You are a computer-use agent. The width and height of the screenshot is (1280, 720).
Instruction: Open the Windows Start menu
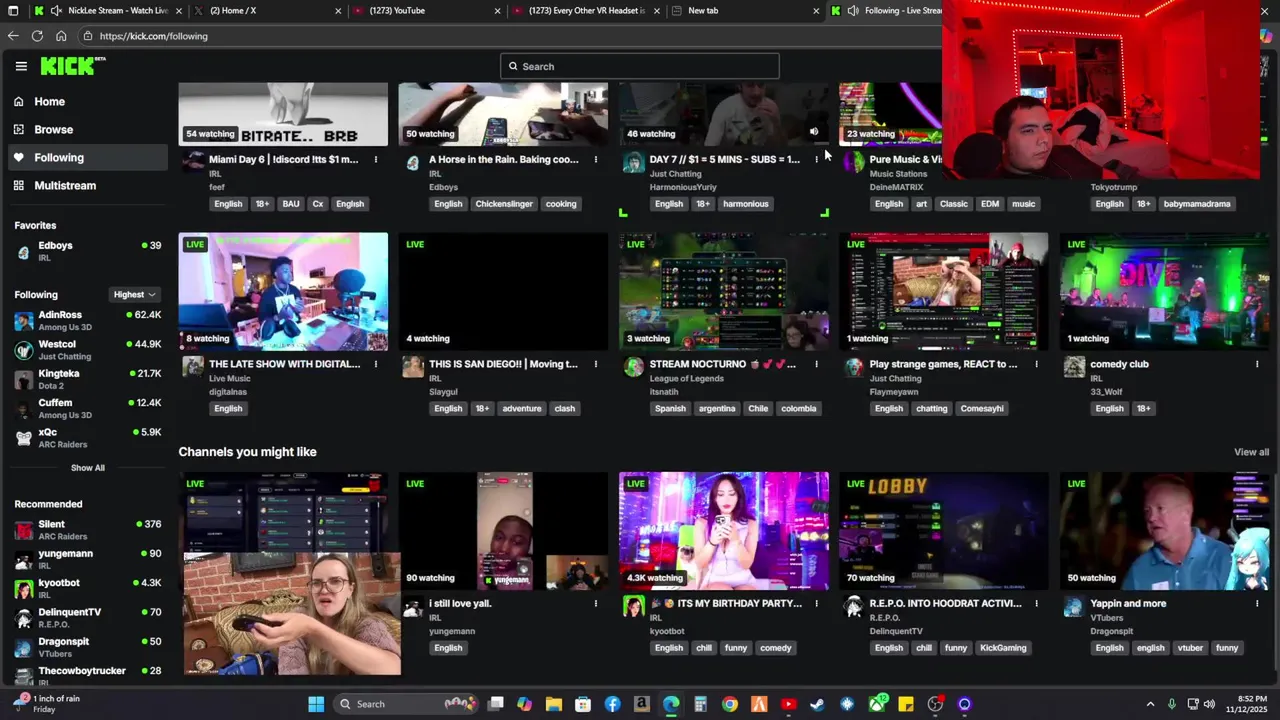point(316,704)
